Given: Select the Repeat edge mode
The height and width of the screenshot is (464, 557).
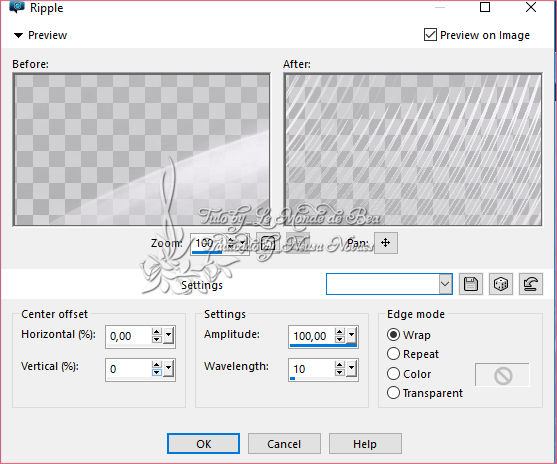Looking at the screenshot, I should pyautogui.click(x=393, y=354).
